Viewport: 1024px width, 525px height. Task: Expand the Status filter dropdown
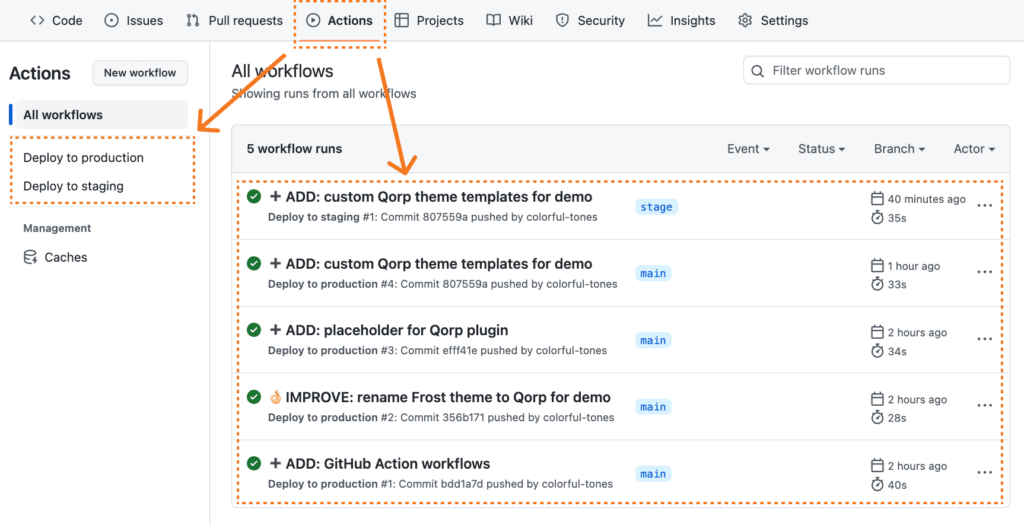click(x=821, y=149)
